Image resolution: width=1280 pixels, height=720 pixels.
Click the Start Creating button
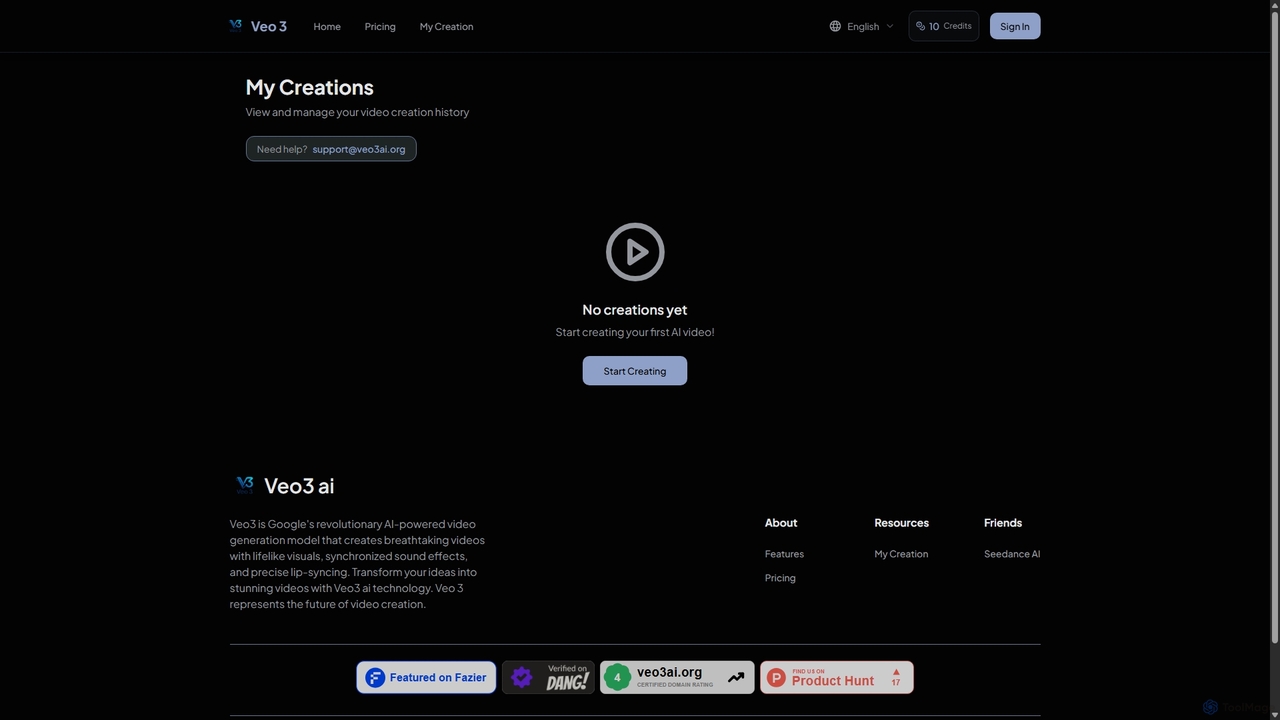click(x=635, y=371)
